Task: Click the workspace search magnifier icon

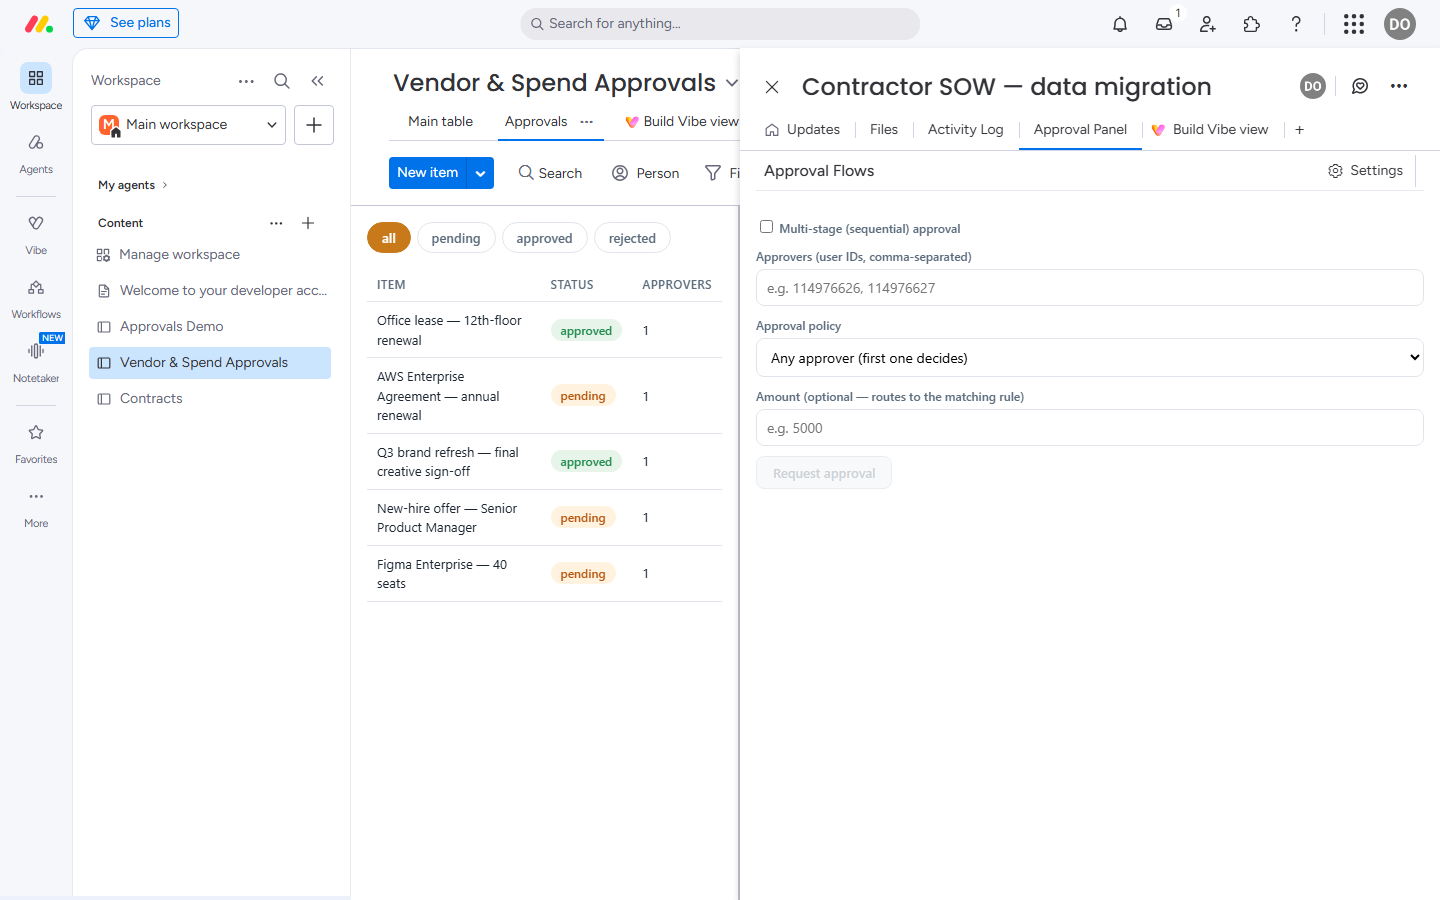Action: pyautogui.click(x=282, y=81)
